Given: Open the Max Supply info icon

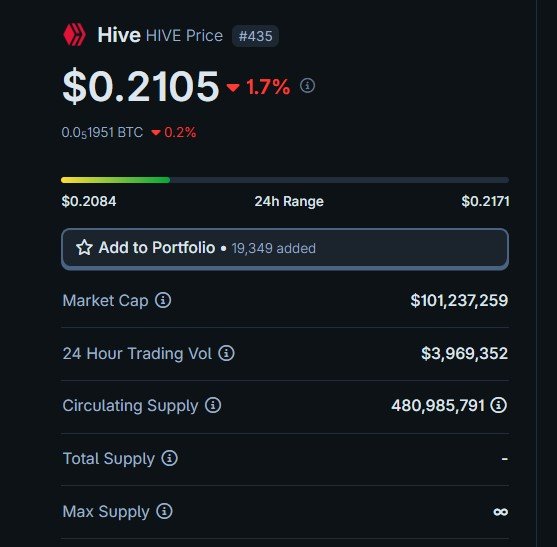Looking at the screenshot, I should [x=164, y=511].
